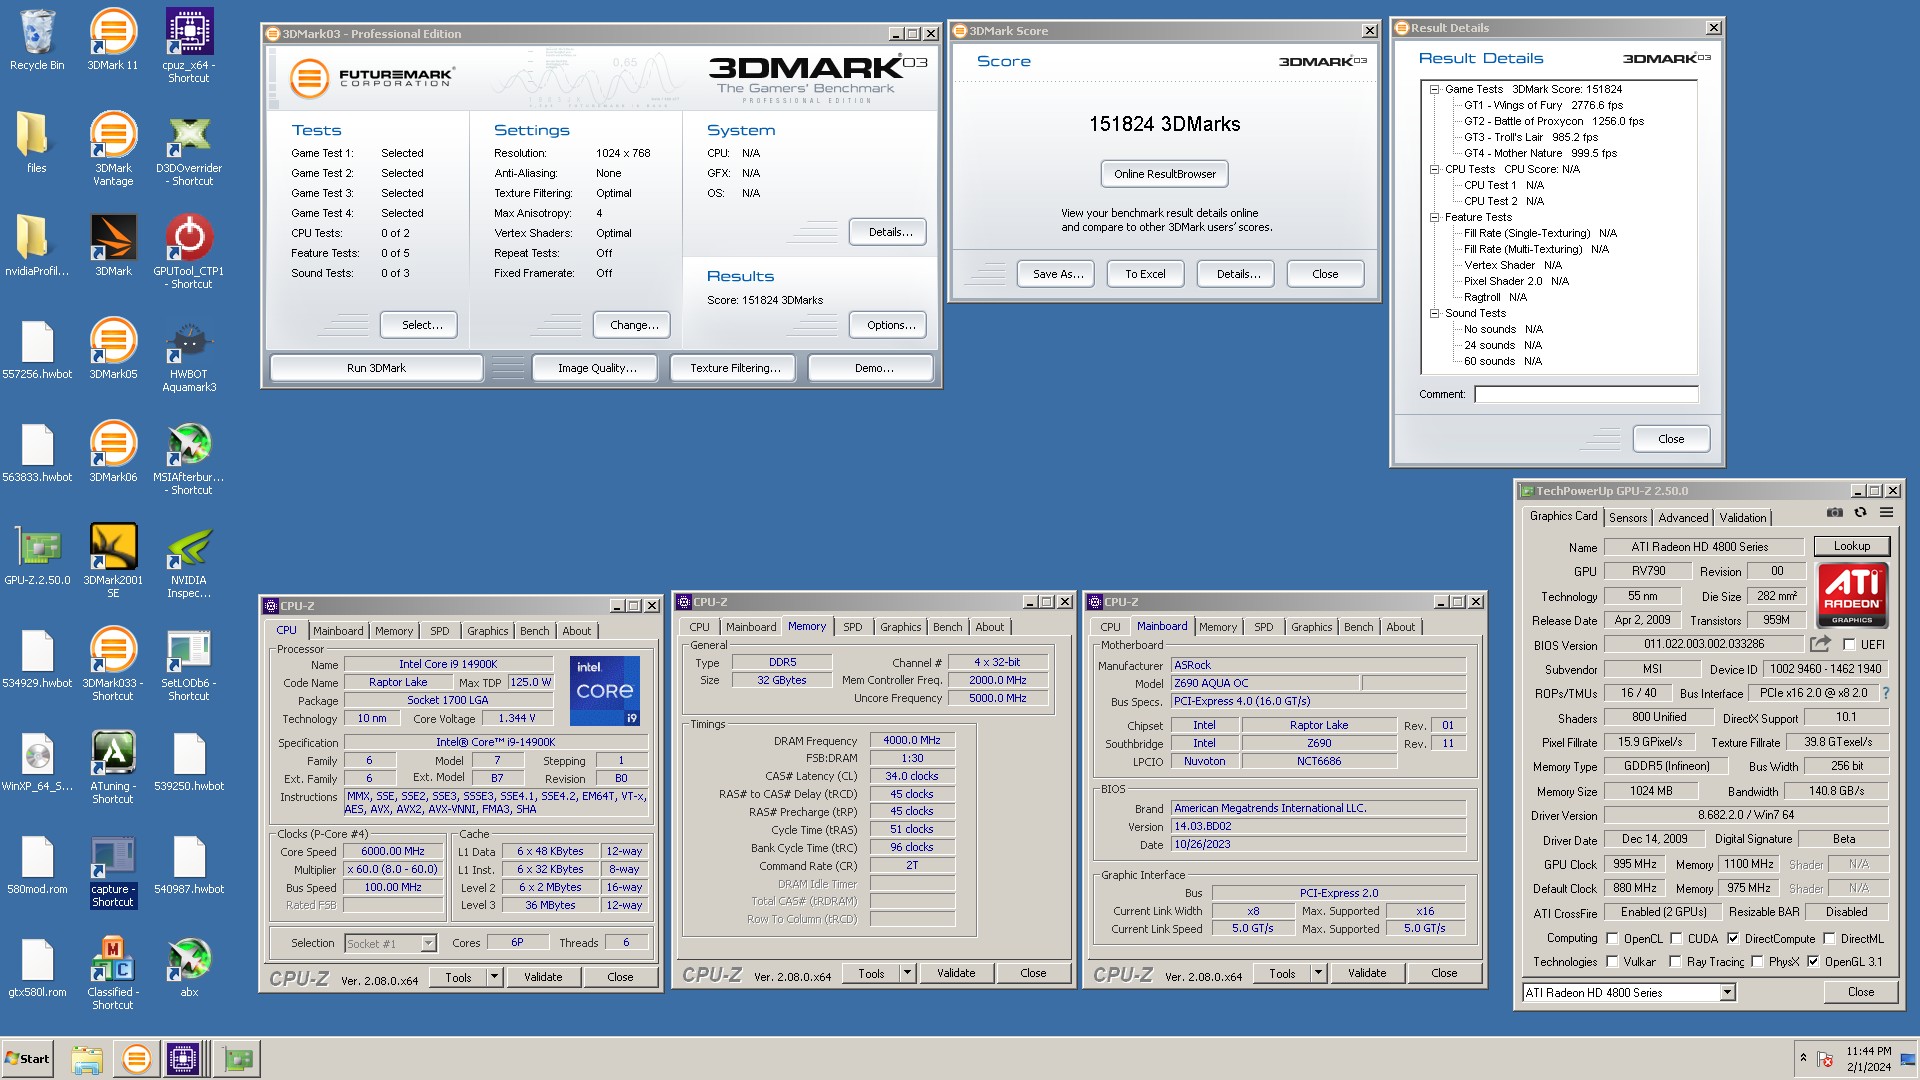Launch the 3DMark desktop shortcut
1920x1080 pixels.
[x=113, y=246]
